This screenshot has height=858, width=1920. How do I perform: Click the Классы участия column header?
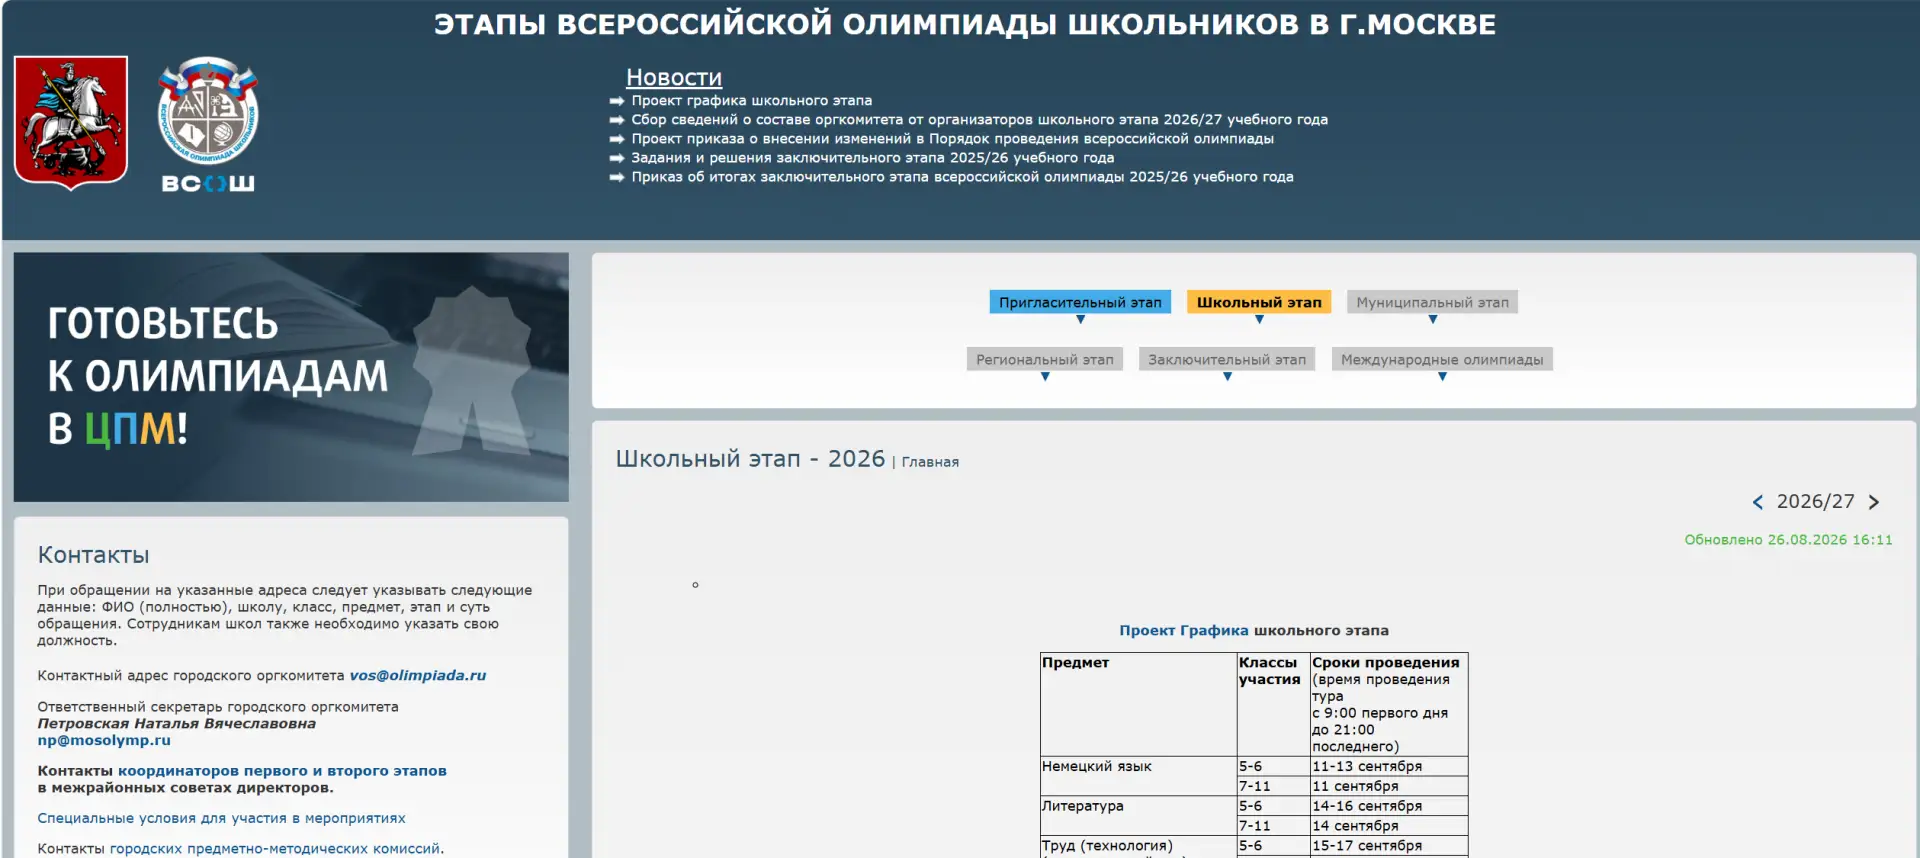[x=1273, y=704]
